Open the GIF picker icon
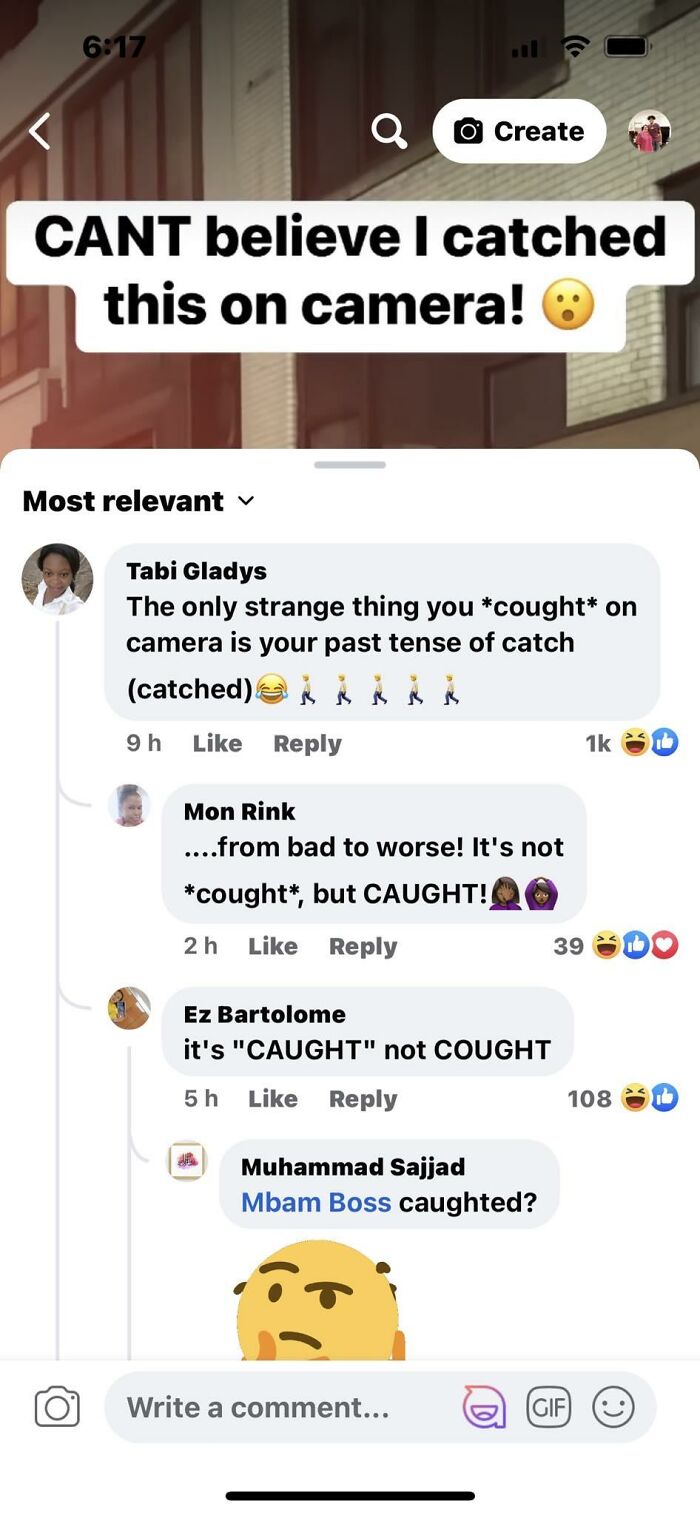This screenshot has width=700, height=1515. click(548, 1407)
